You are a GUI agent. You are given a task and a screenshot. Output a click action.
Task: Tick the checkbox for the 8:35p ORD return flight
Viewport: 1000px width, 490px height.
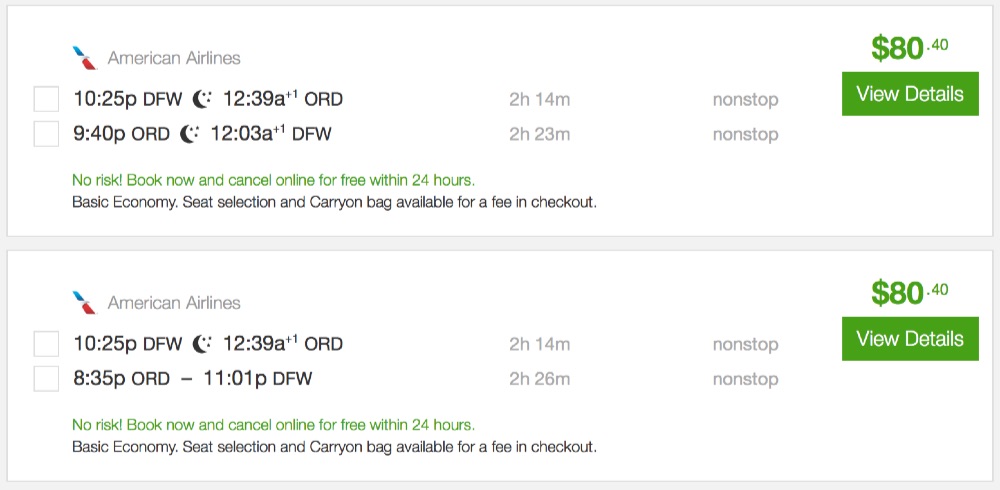[46, 379]
